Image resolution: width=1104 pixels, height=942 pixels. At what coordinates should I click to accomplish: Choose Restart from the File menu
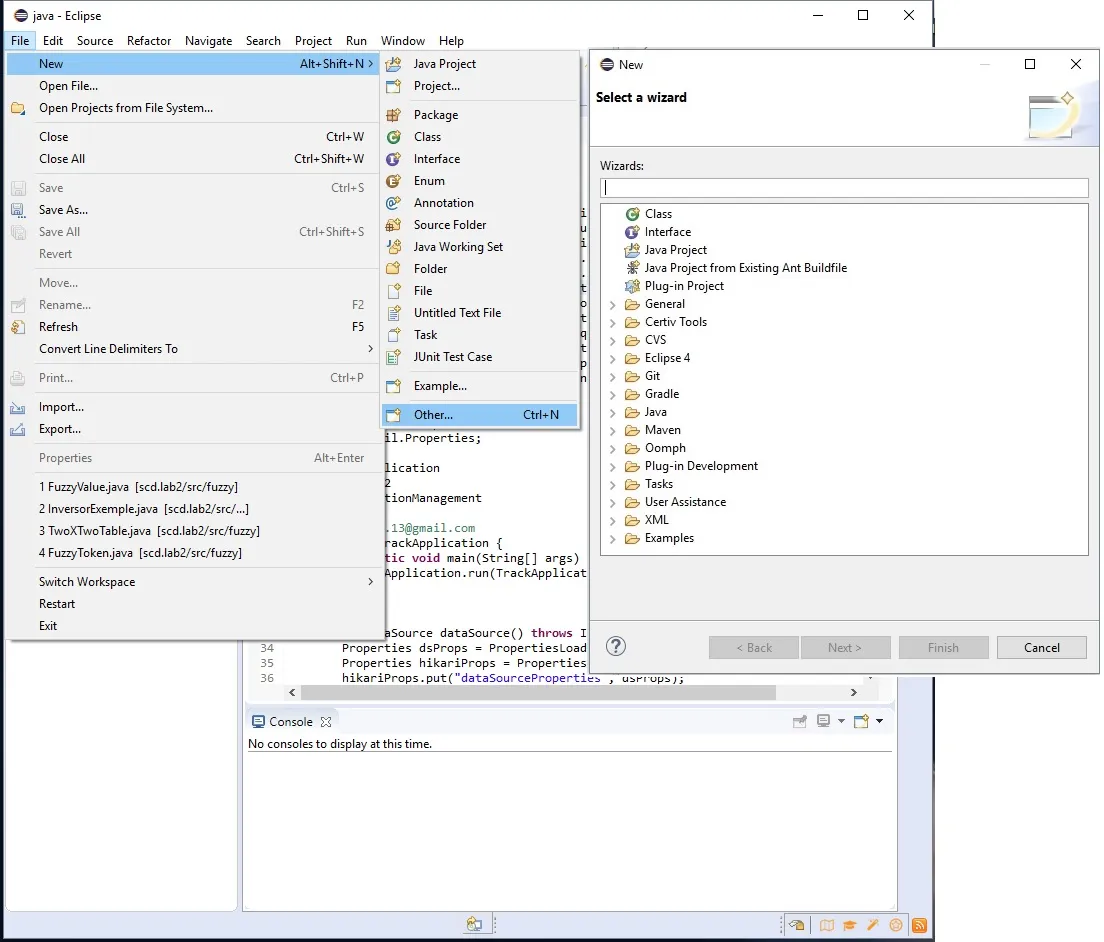click(x=194, y=603)
